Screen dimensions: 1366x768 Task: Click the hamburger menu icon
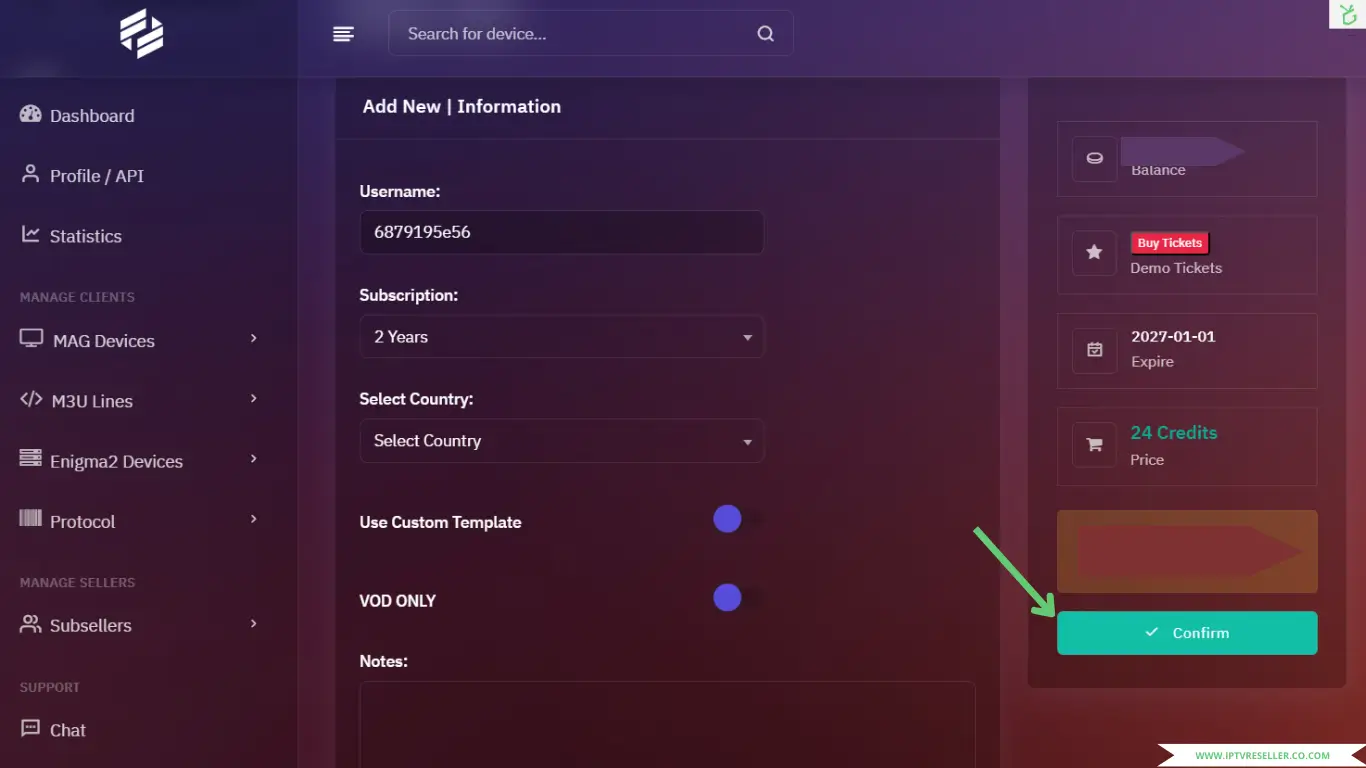tap(343, 34)
